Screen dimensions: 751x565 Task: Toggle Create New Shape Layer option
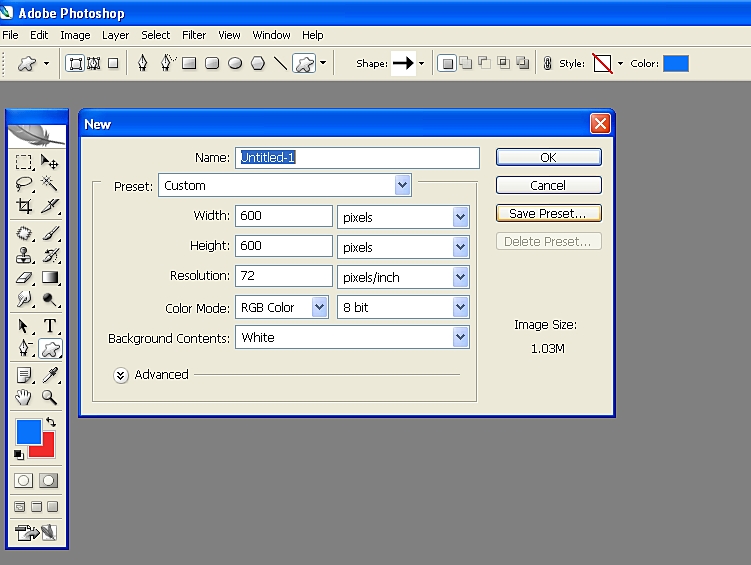click(447, 63)
